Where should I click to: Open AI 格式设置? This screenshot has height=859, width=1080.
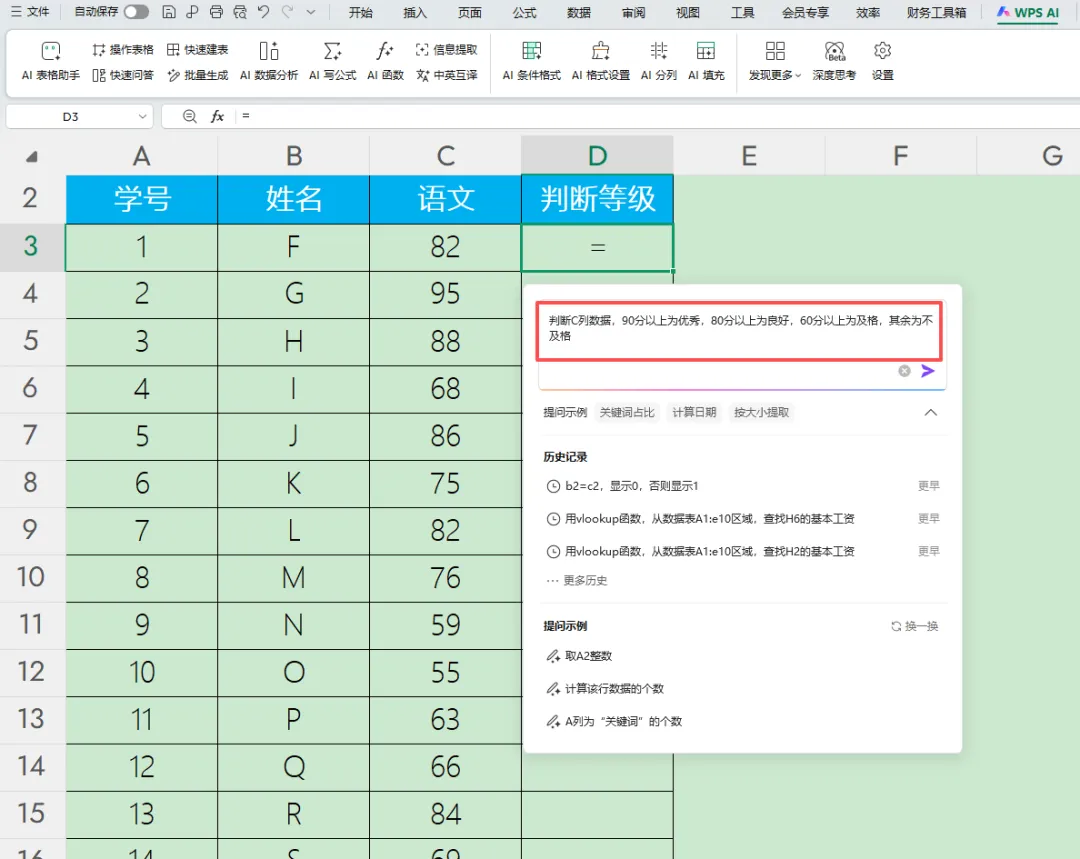601,61
